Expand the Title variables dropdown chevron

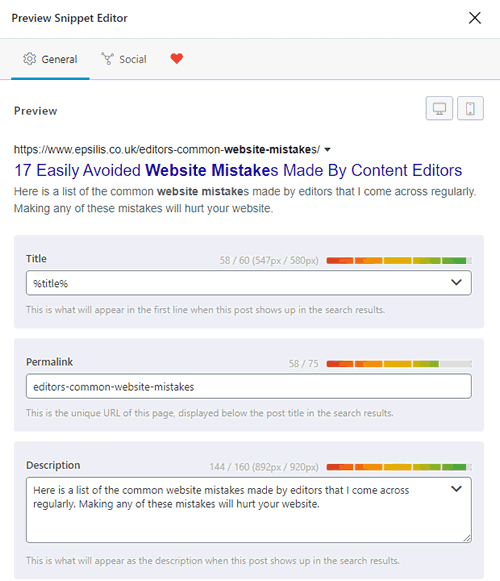(456, 282)
